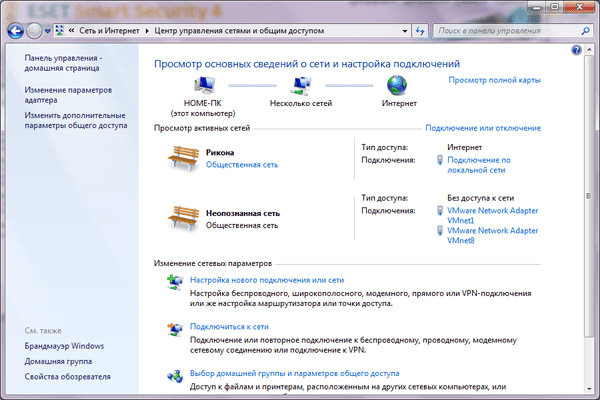Click the control panel icon in address bar

coord(60,31)
